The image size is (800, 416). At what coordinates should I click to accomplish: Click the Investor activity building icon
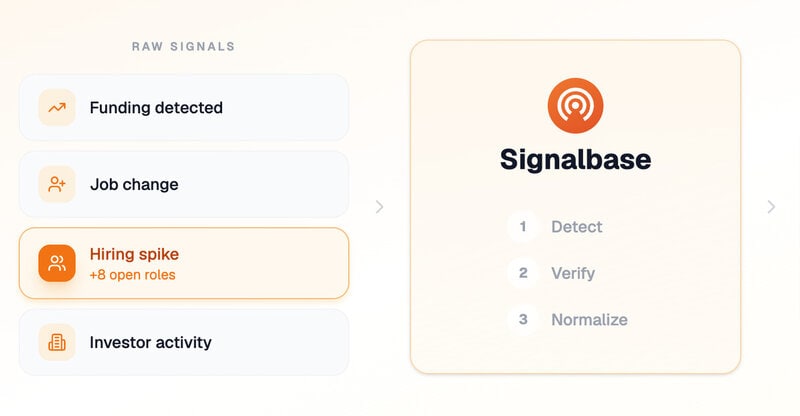coord(57,342)
